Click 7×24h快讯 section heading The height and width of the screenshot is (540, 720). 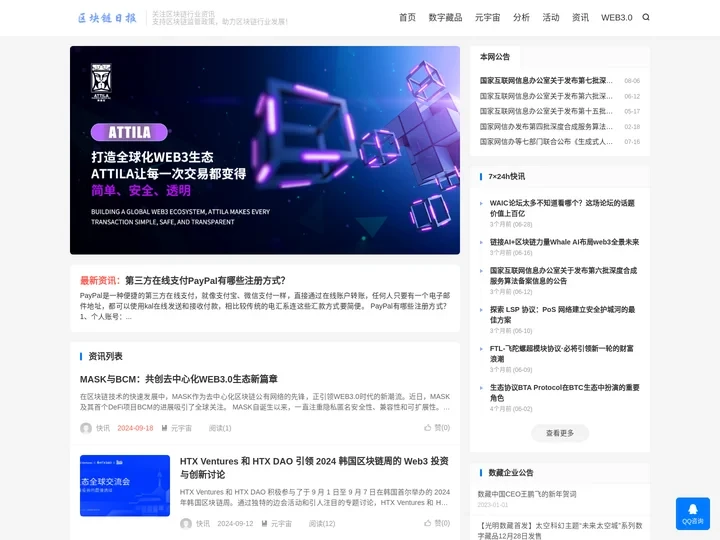click(506, 176)
